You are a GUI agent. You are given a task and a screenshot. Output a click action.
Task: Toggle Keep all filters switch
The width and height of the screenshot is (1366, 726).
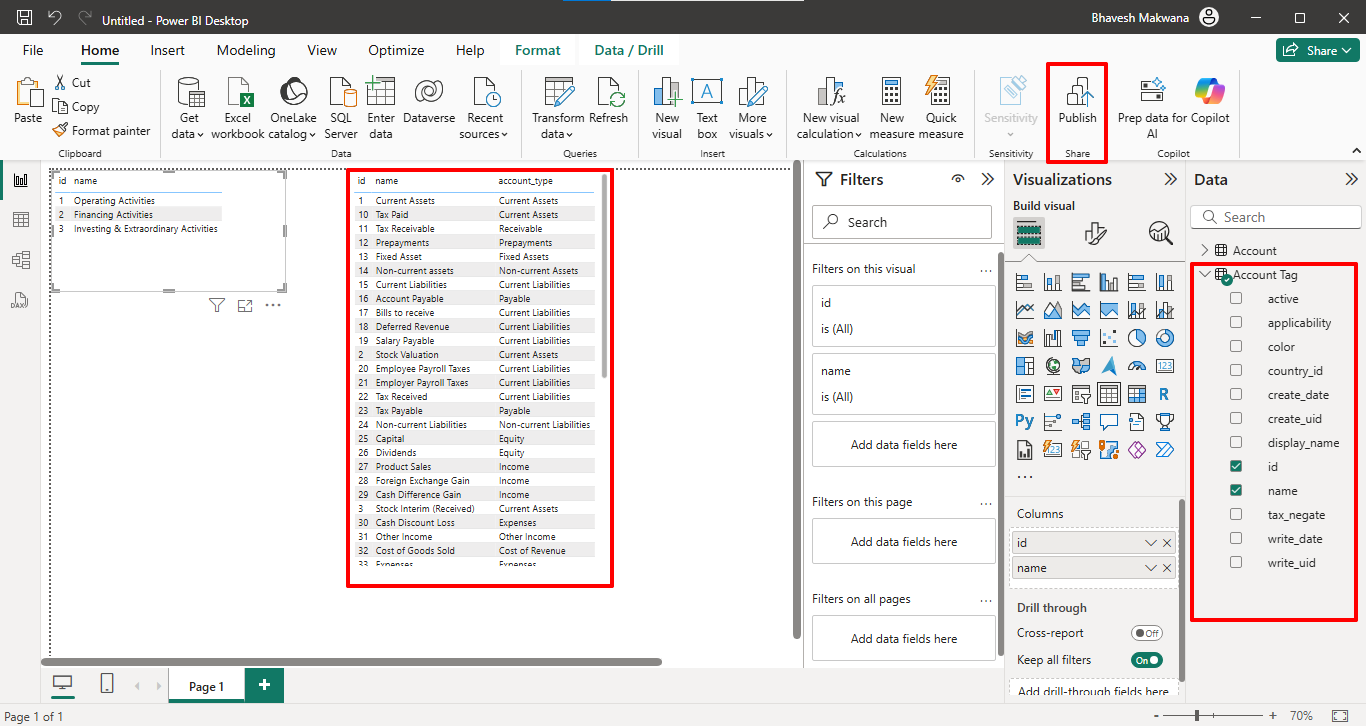[1146, 660]
